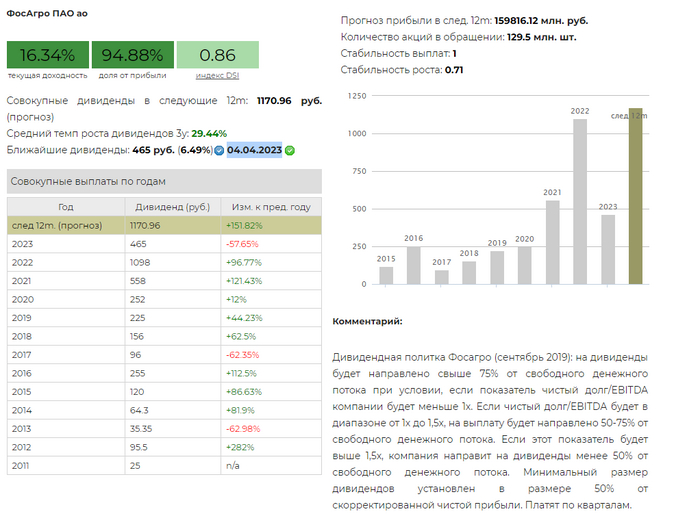Select the highlighted date 04.04.2023
Viewport: 700px width, 529px height.
point(254,150)
